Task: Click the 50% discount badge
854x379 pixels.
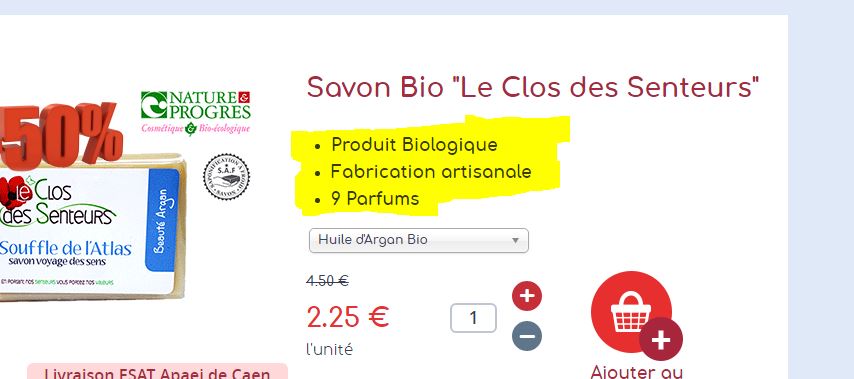Action: (60, 135)
